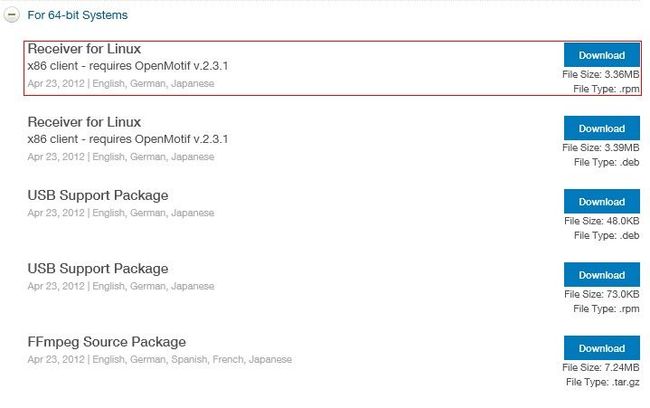Collapse the 64-bit Systems section minus icon

tap(12, 15)
